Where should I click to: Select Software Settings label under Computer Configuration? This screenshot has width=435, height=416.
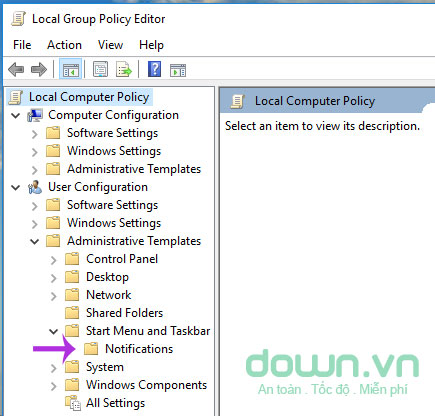click(x=112, y=133)
